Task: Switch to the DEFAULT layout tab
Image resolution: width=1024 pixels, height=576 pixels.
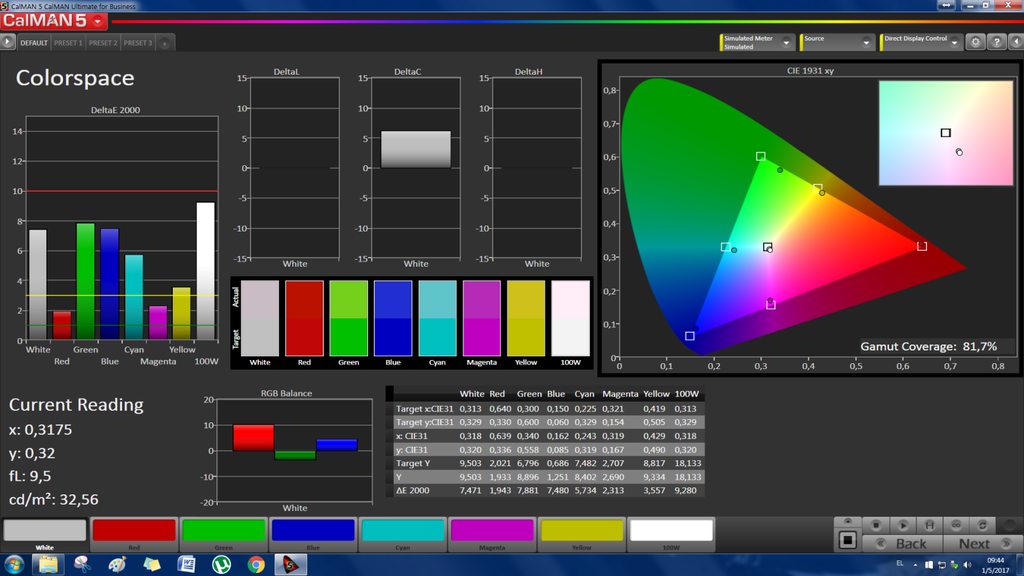Action: [33, 43]
